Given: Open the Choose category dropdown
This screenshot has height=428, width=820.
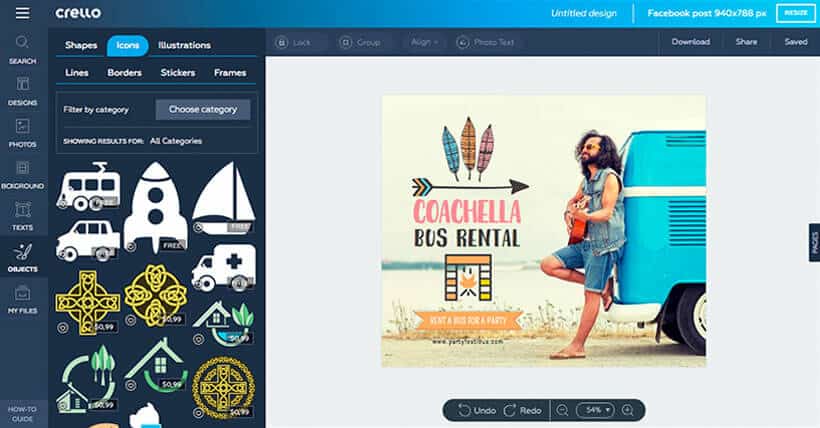Looking at the screenshot, I should [203, 109].
